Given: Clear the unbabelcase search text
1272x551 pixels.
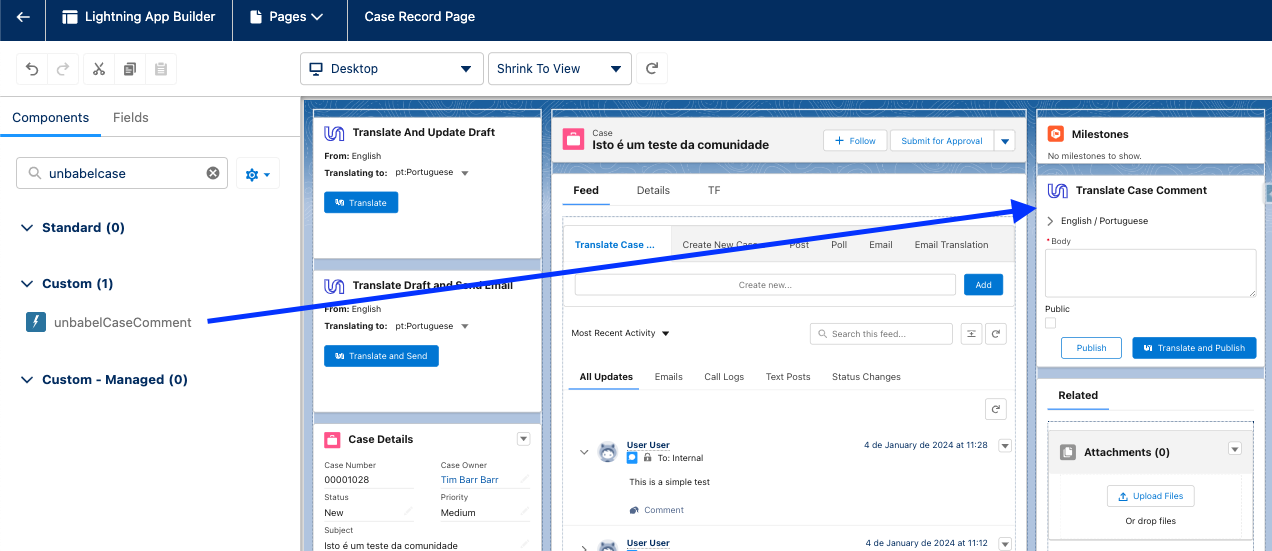Looking at the screenshot, I should pos(213,173).
